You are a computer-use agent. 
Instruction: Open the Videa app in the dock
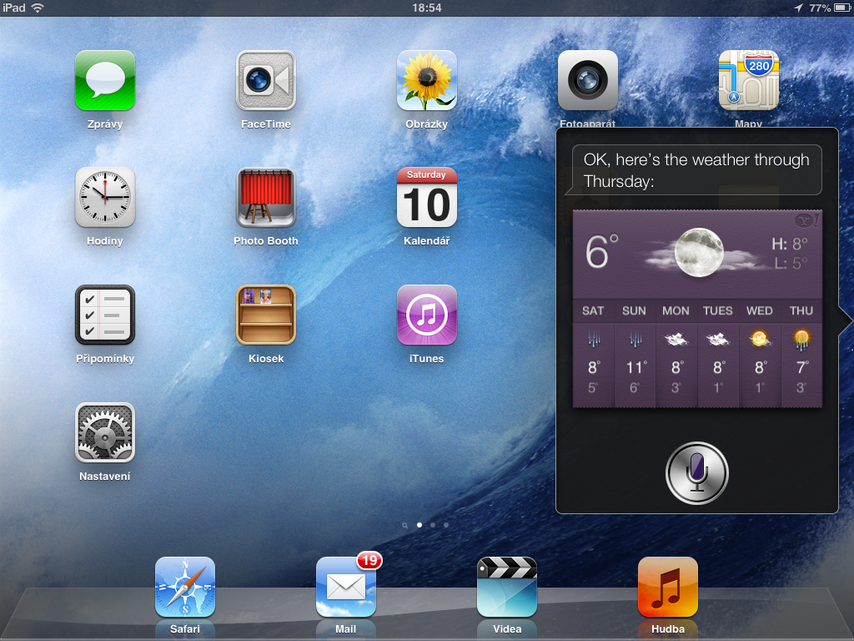(x=507, y=587)
